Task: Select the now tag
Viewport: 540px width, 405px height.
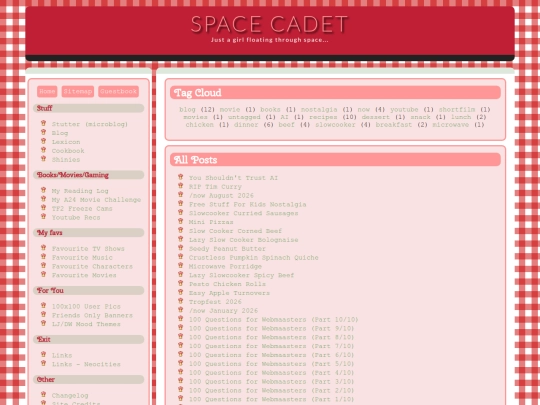Action: pos(364,110)
